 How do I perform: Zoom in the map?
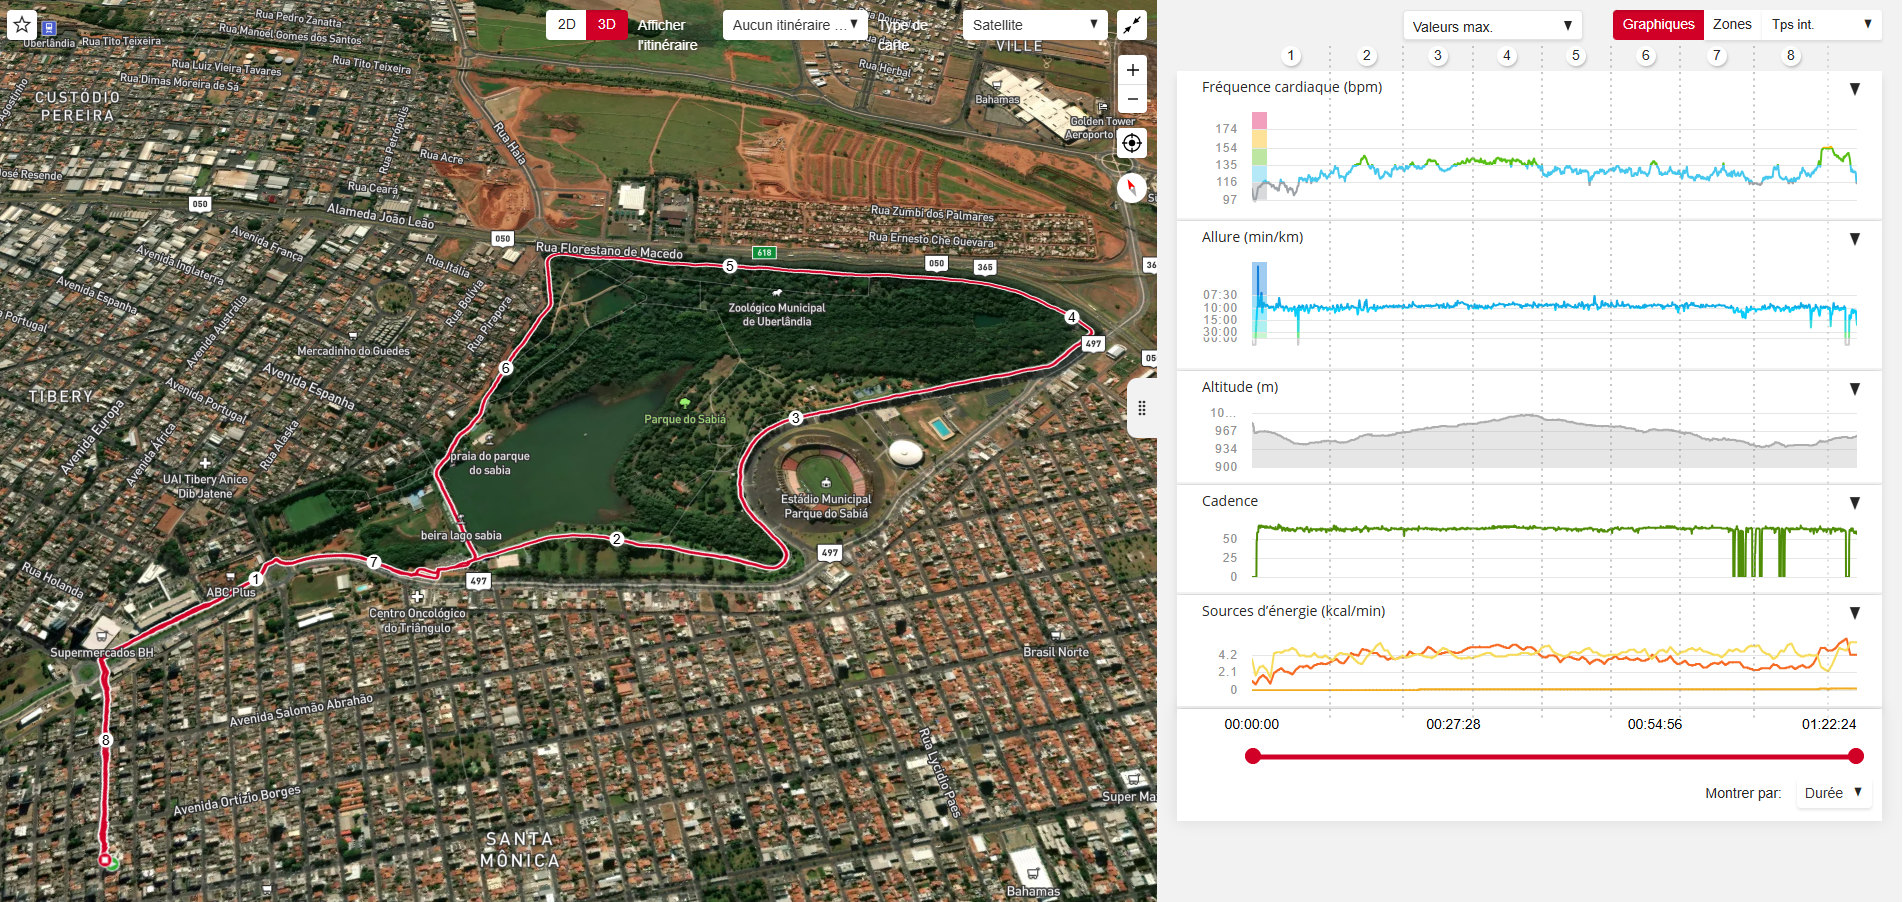[1132, 70]
